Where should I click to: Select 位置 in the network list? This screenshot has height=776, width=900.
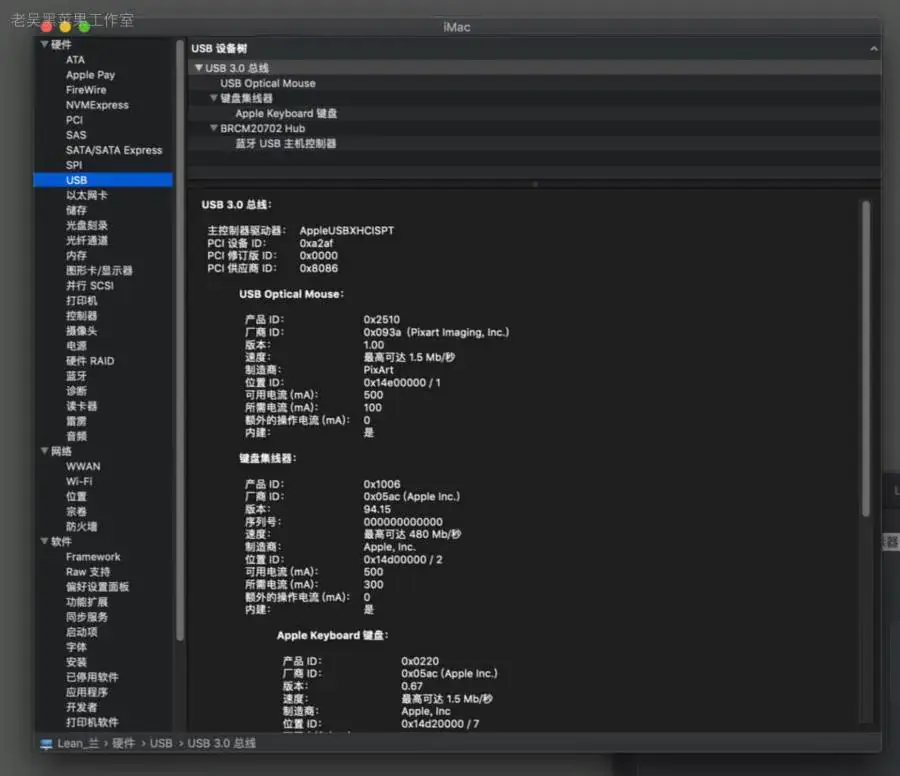tap(76, 496)
